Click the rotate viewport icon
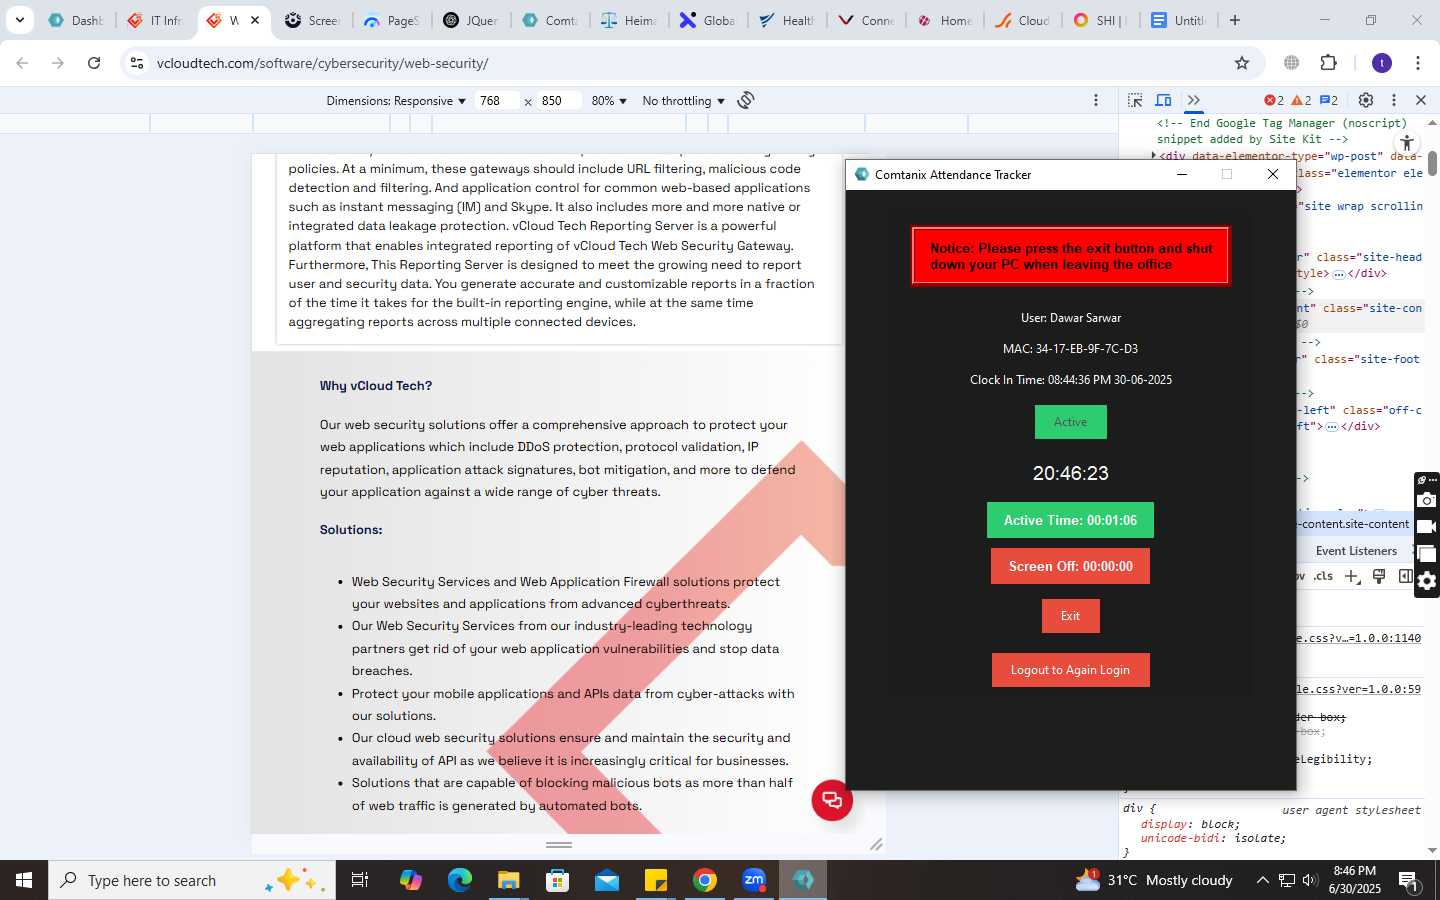1440x900 pixels. pos(746,100)
